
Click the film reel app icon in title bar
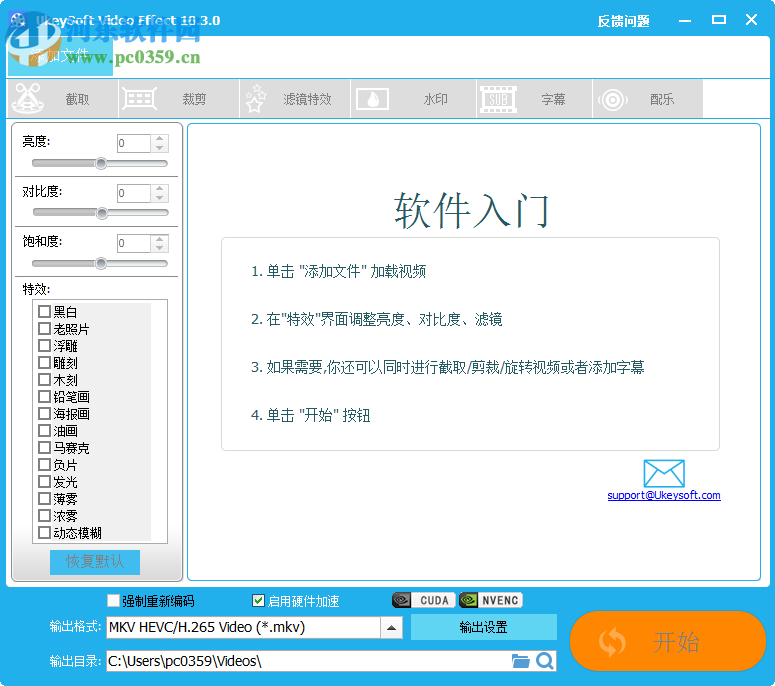tap(18, 20)
